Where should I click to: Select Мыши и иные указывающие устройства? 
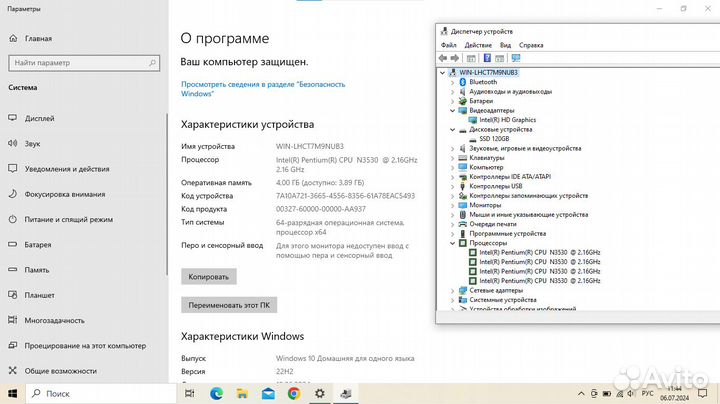[529, 214]
